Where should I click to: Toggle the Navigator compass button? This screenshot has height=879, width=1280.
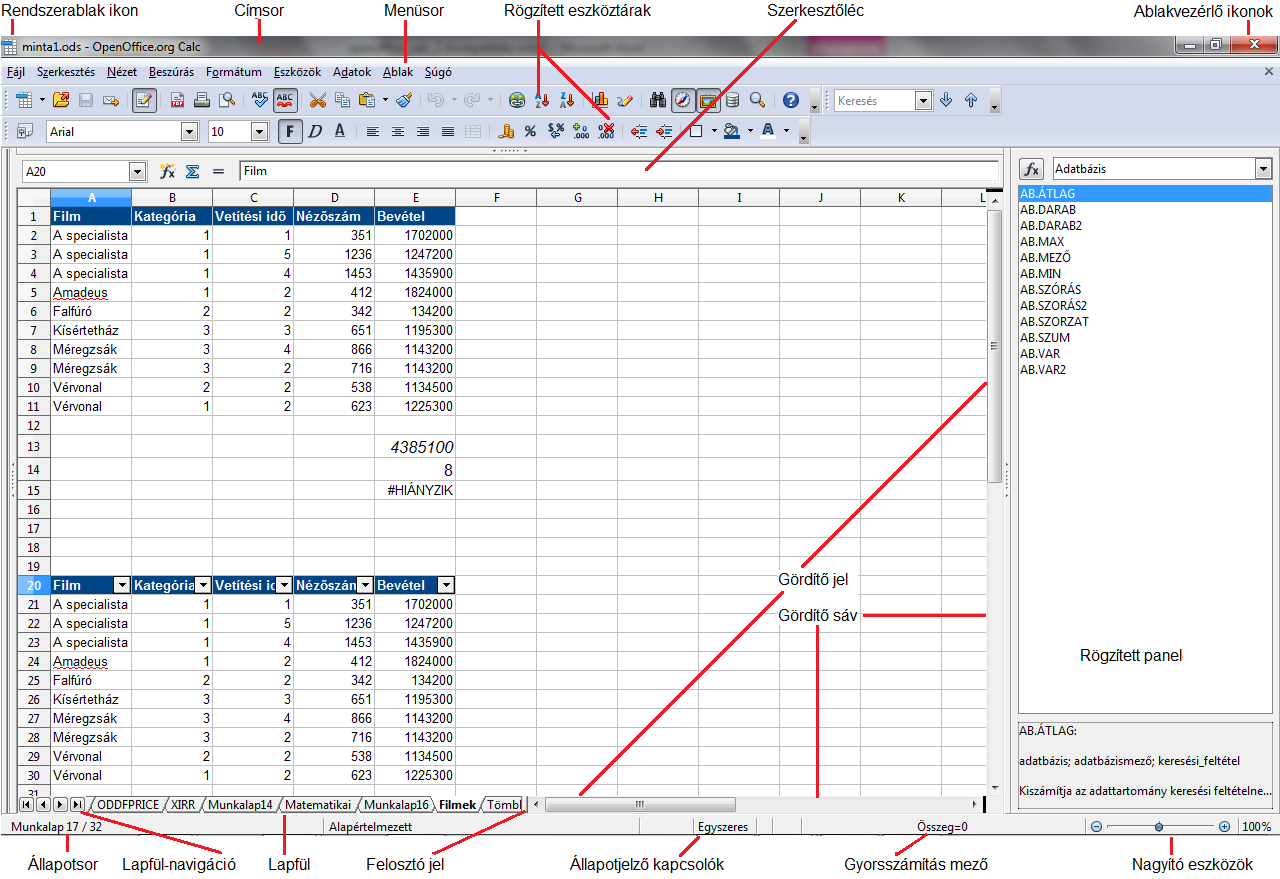coord(684,100)
